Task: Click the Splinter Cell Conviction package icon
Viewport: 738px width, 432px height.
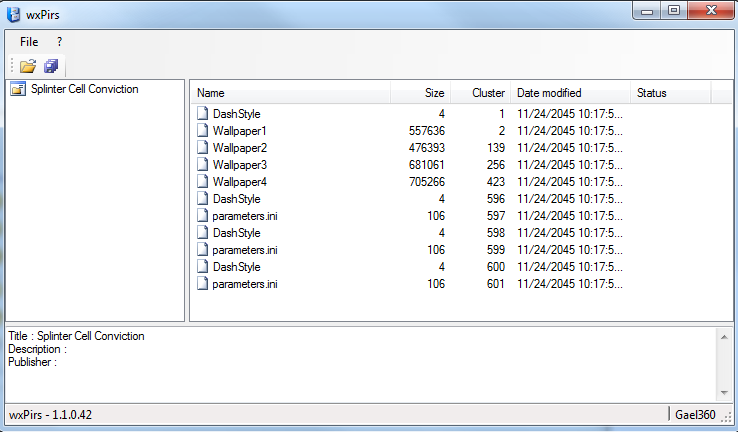Action: (x=18, y=88)
